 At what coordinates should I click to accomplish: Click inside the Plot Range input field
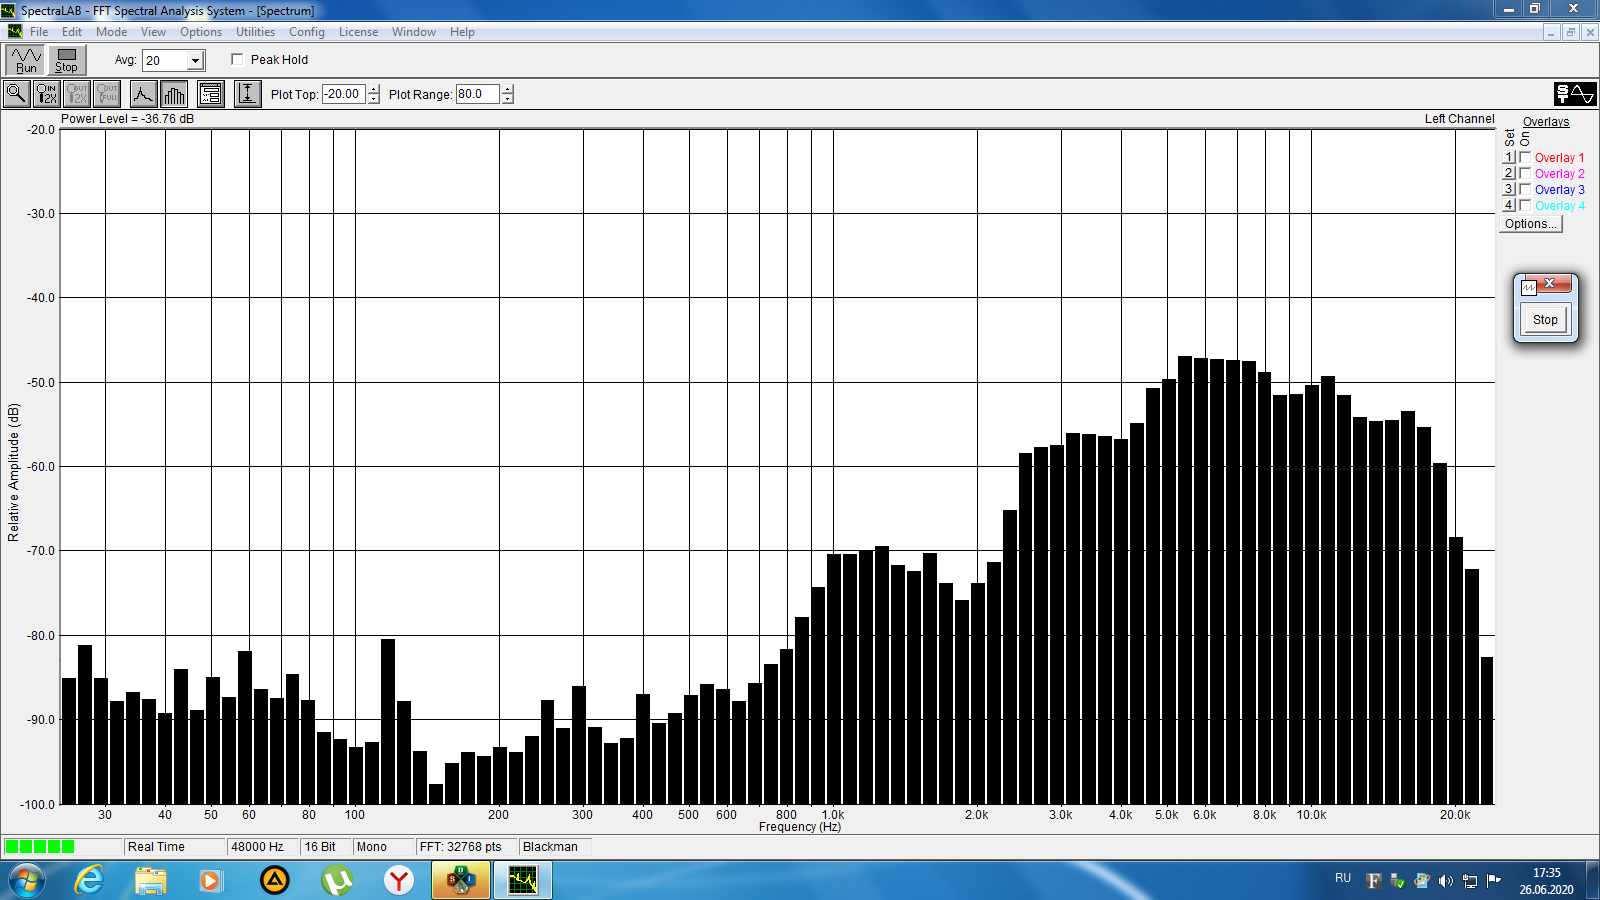point(478,94)
